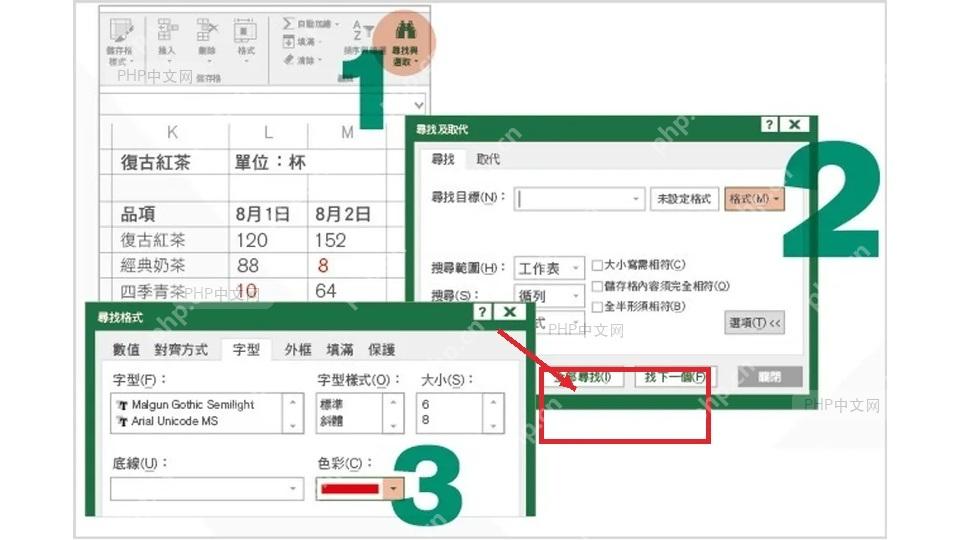Image resolution: width=960 pixels, height=540 pixels.
Task: Click the 找下一個 button
Action: (x=674, y=377)
